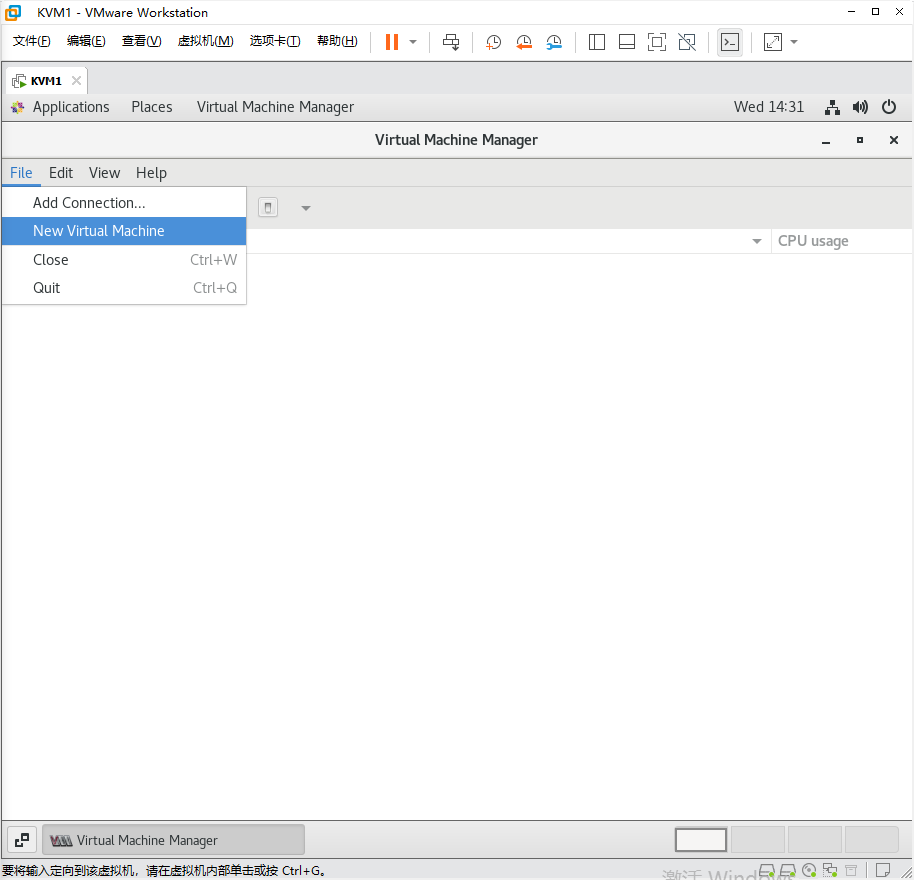
Task: Open the message log icon in status bar
Action: click(883, 870)
